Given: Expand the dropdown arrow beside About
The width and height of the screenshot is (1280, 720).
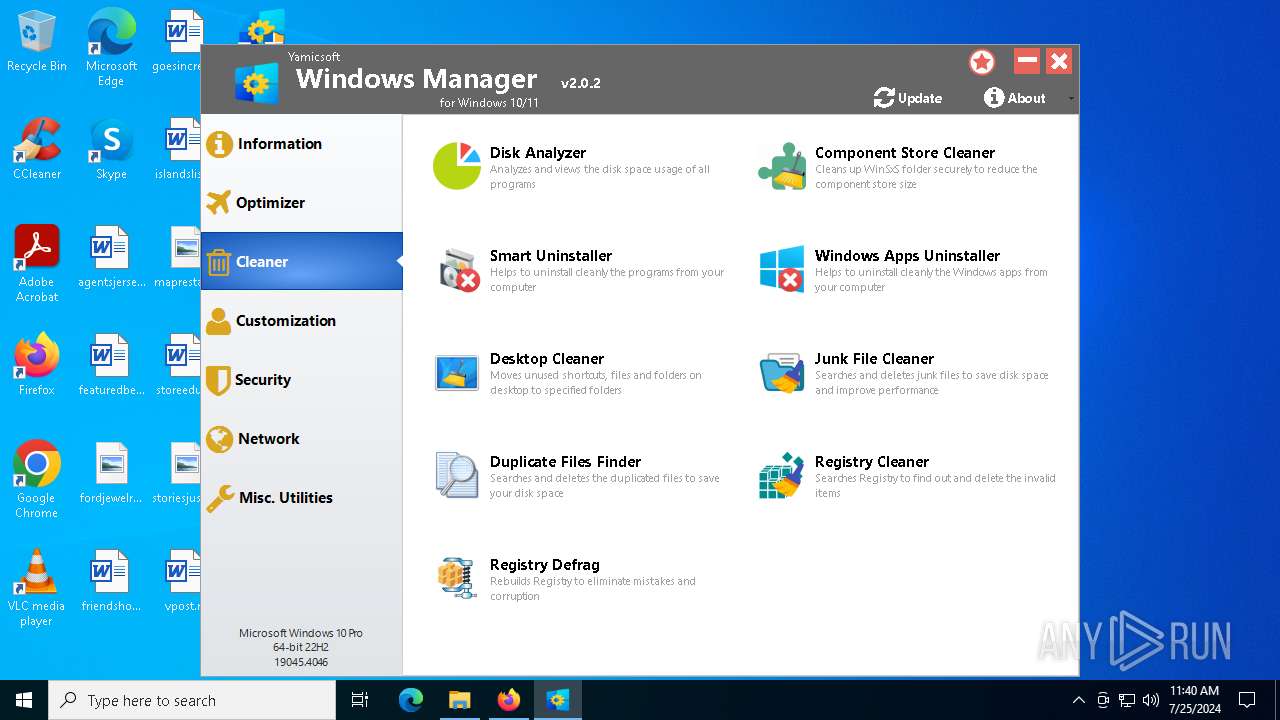Looking at the screenshot, I should pyautogui.click(x=1071, y=99).
